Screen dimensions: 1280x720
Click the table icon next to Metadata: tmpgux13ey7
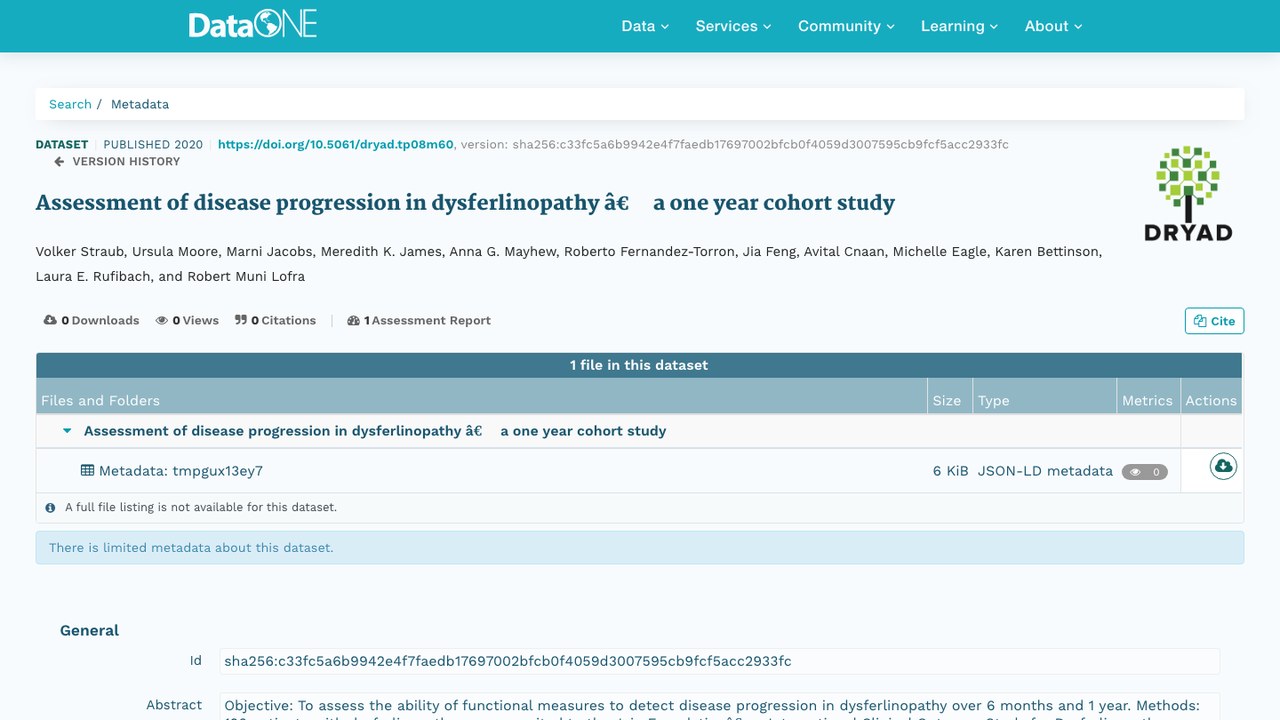click(x=88, y=470)
